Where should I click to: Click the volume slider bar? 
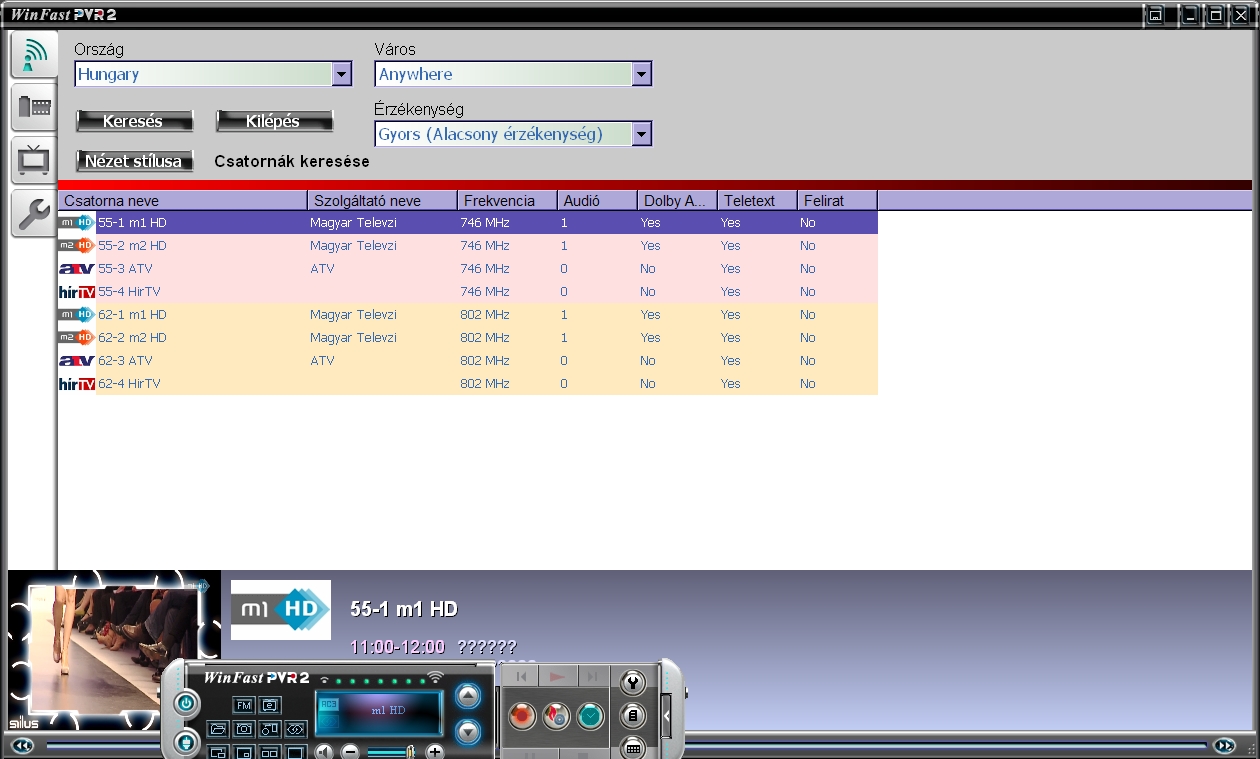392,751
